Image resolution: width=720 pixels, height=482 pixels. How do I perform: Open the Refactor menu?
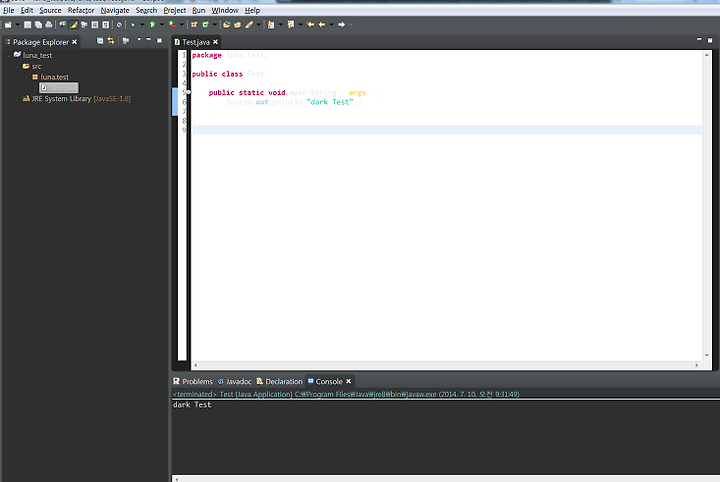(x=80, y=10)
